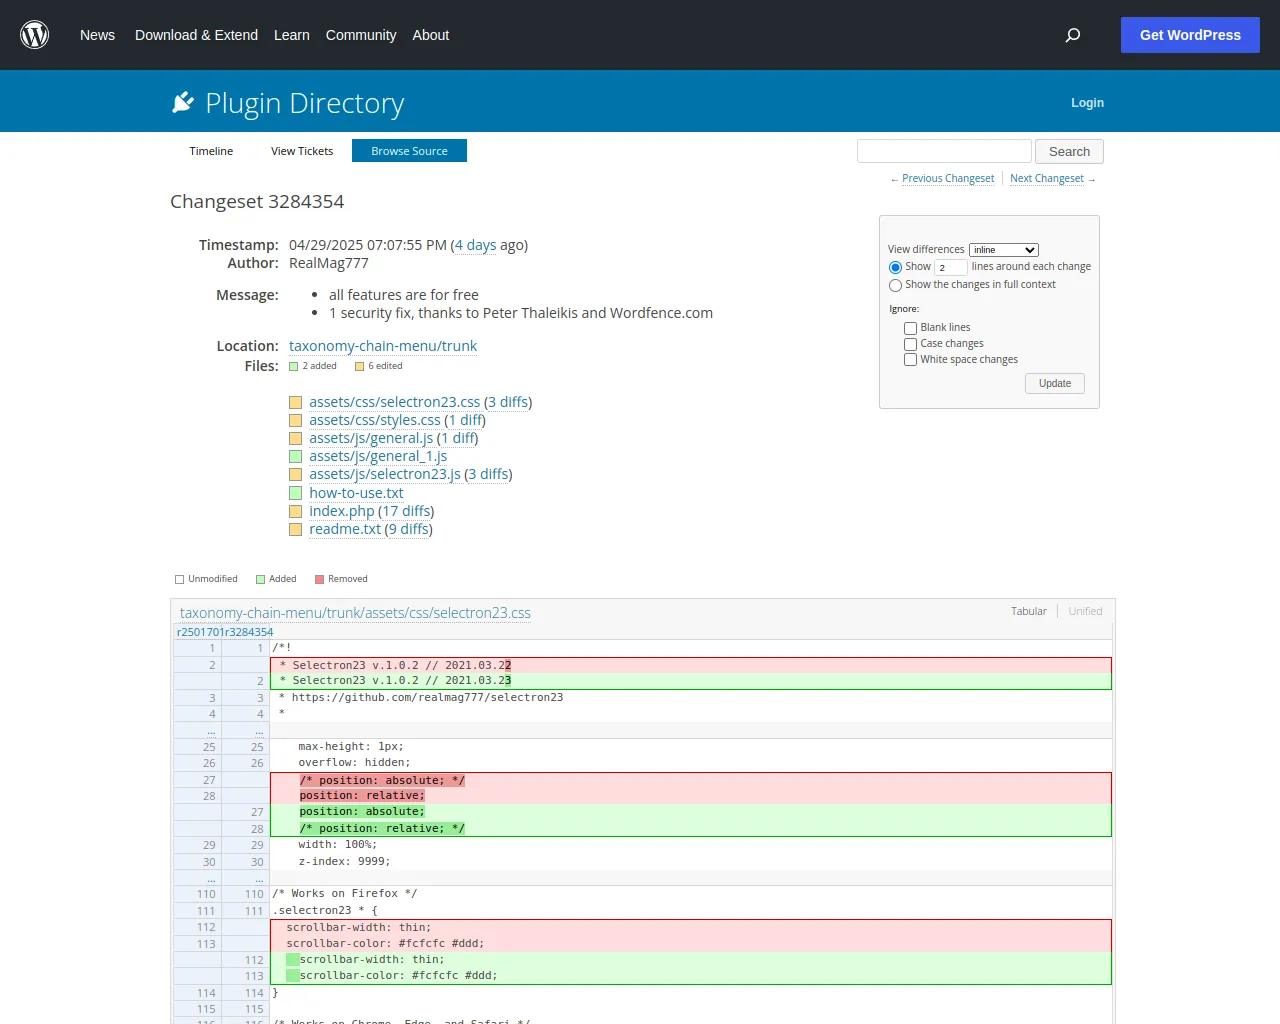Select 'Show lines around each change' radio

coord(895,267)
